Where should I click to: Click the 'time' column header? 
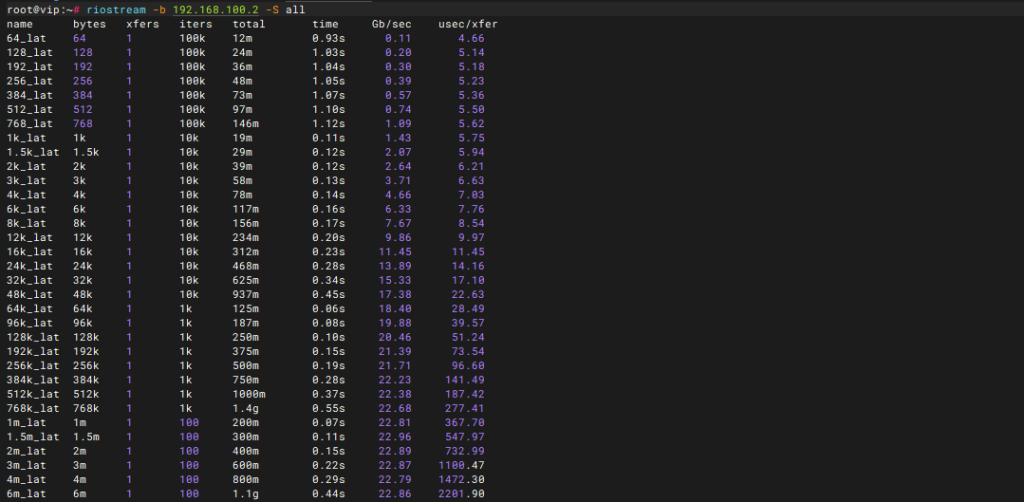pyautogui.click(x=325, y=23)
